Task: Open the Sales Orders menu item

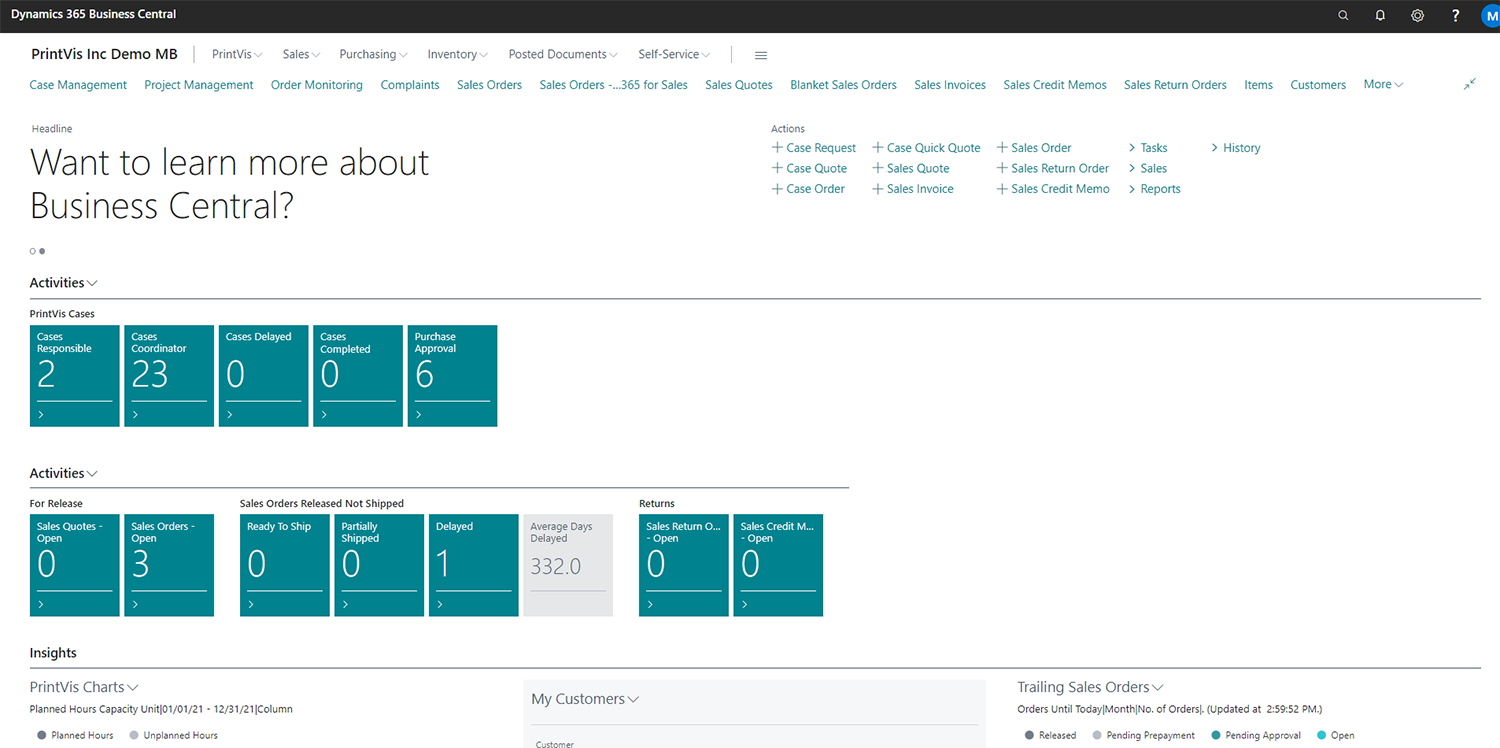Action: [489, 85]
